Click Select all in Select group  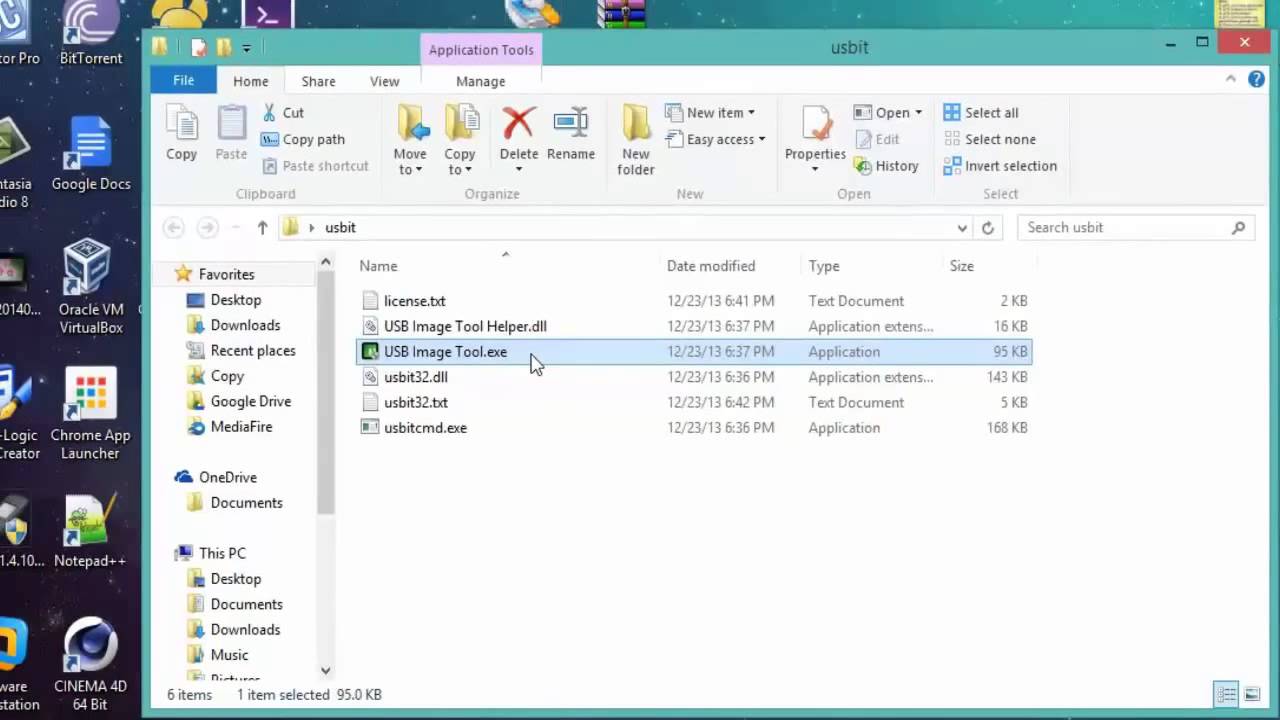[x=981, y=113]
